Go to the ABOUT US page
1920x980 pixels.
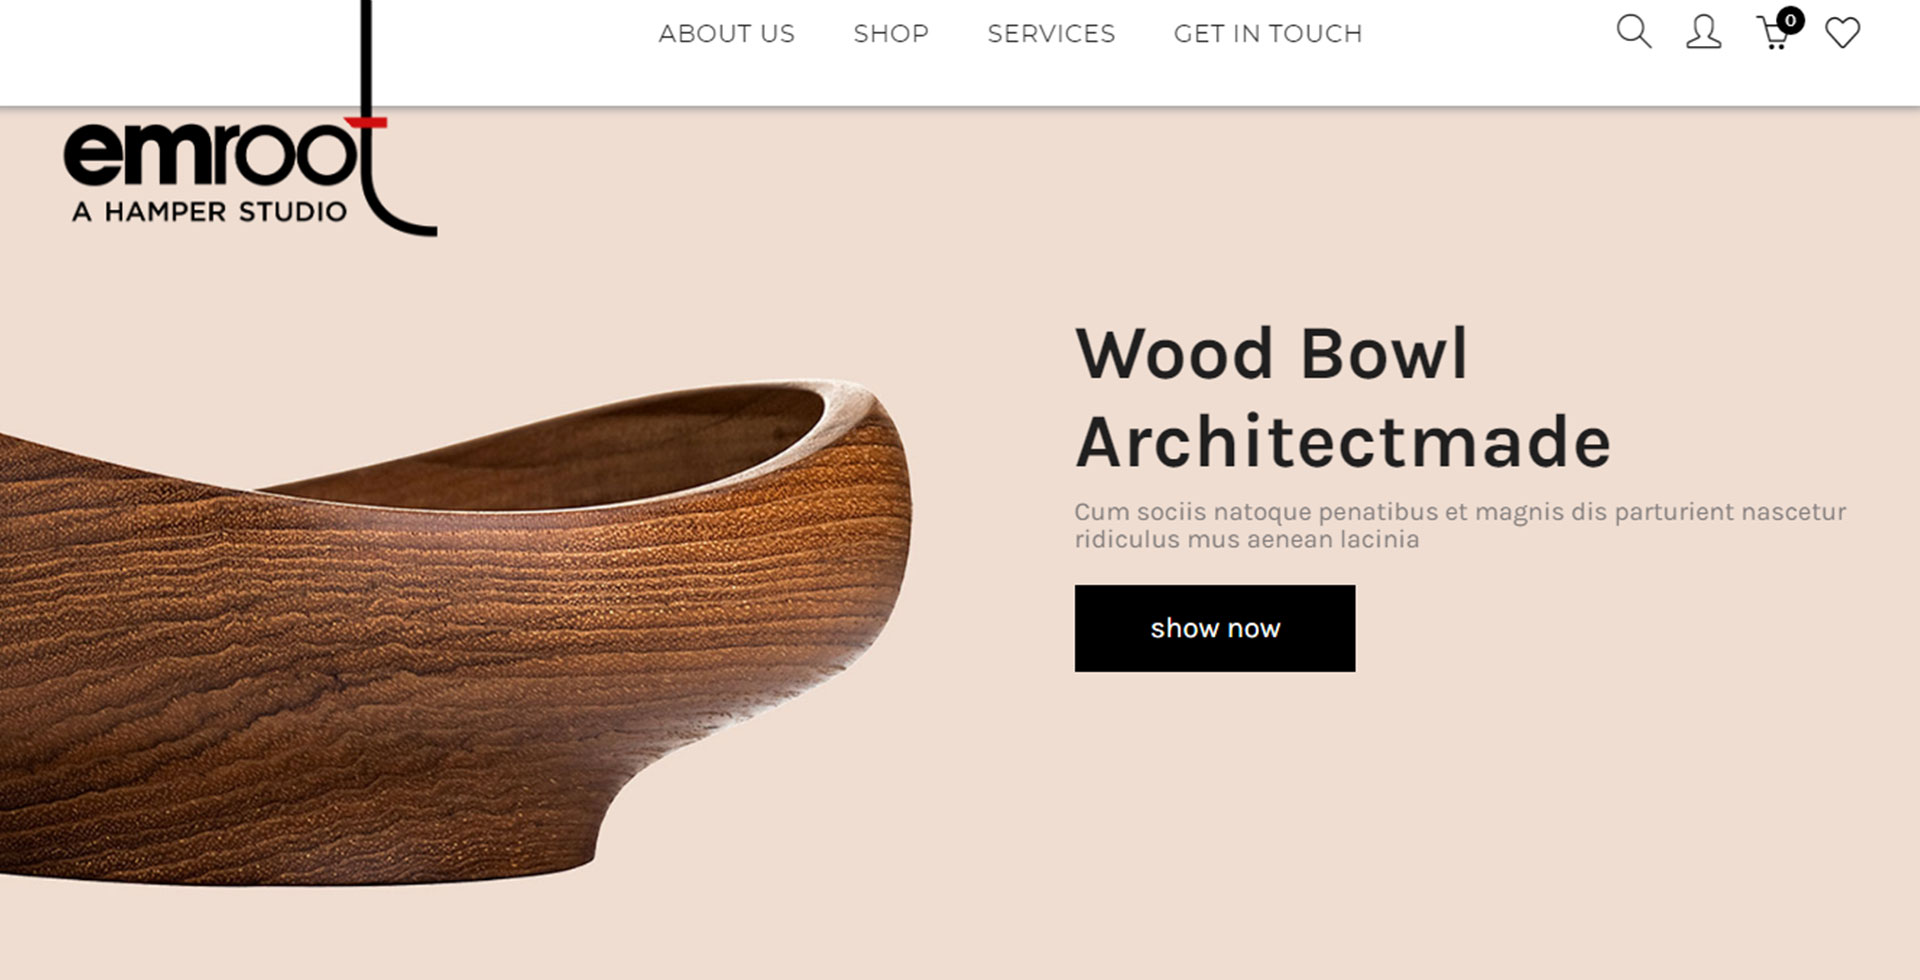pos(726,34)
